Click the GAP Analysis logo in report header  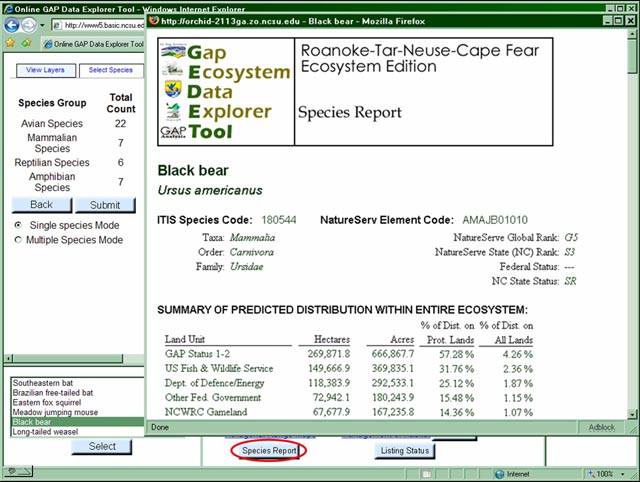[x=173, y=132]
